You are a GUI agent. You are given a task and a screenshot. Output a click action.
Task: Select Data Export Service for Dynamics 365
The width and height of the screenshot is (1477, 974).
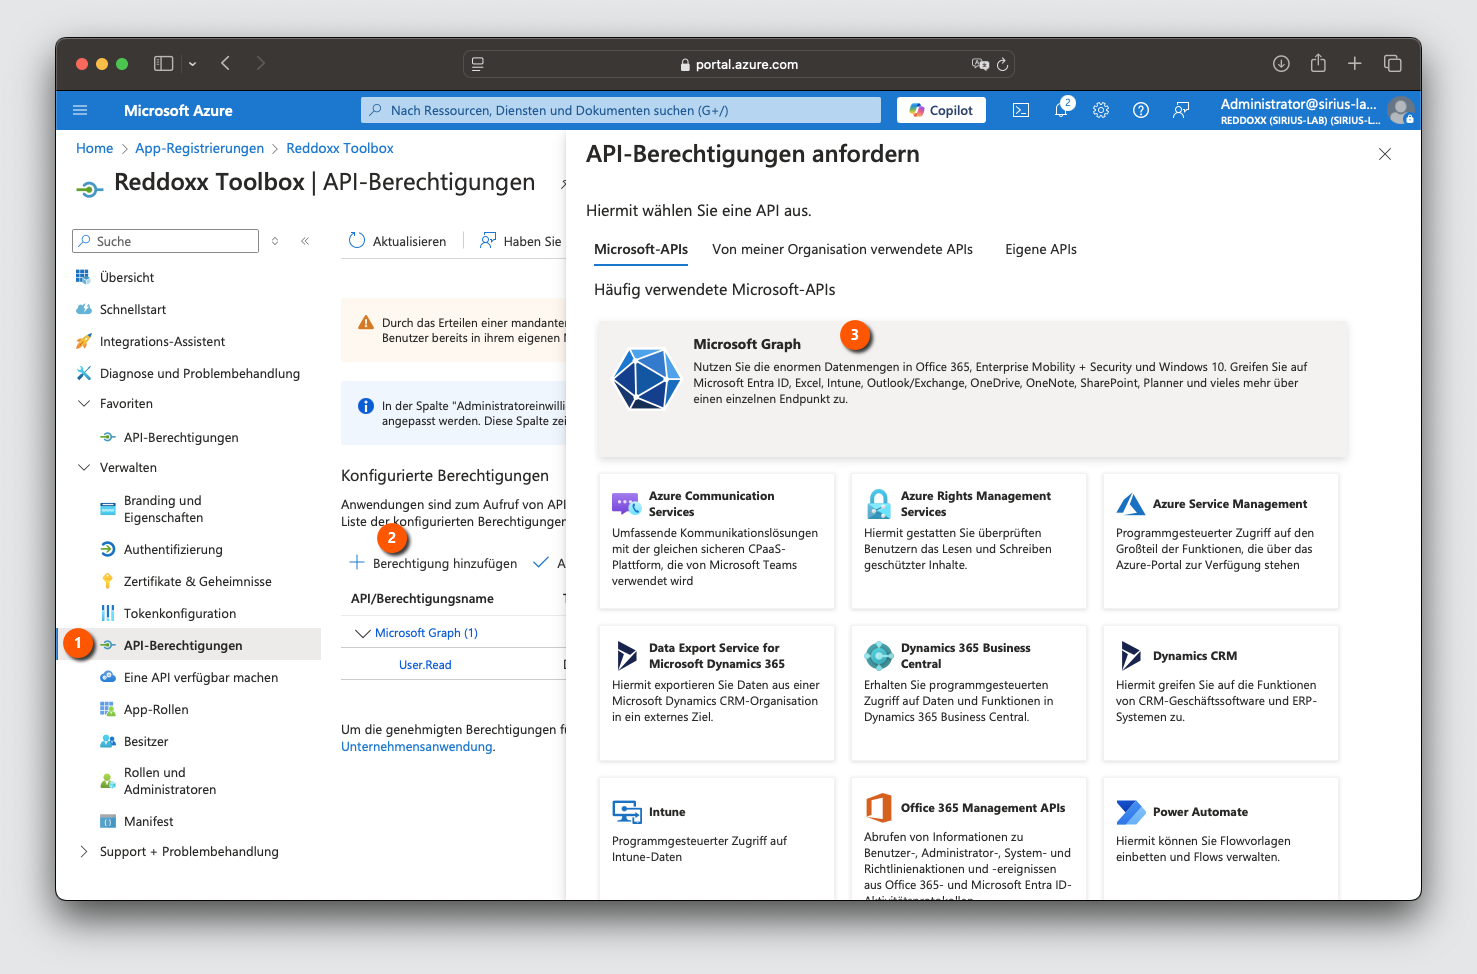(x=717, y=693)
